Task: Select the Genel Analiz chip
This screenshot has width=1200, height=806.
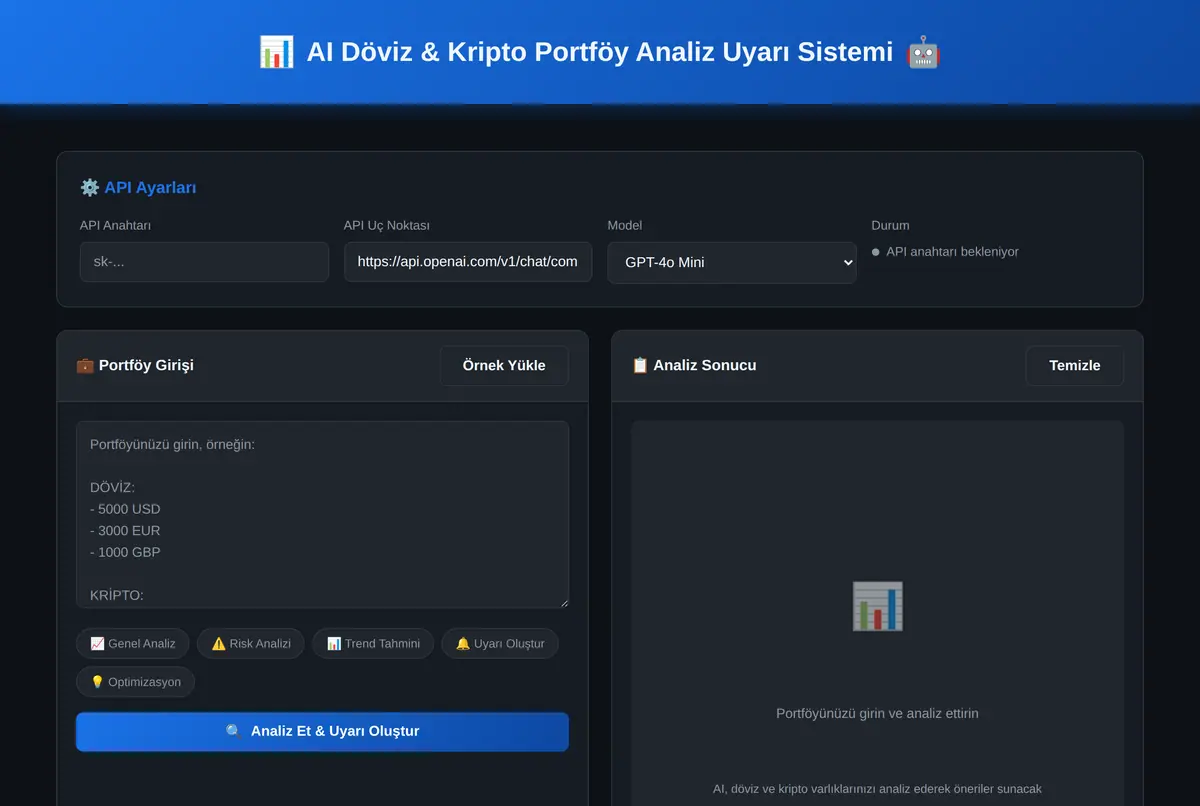Action: [133, 643]
